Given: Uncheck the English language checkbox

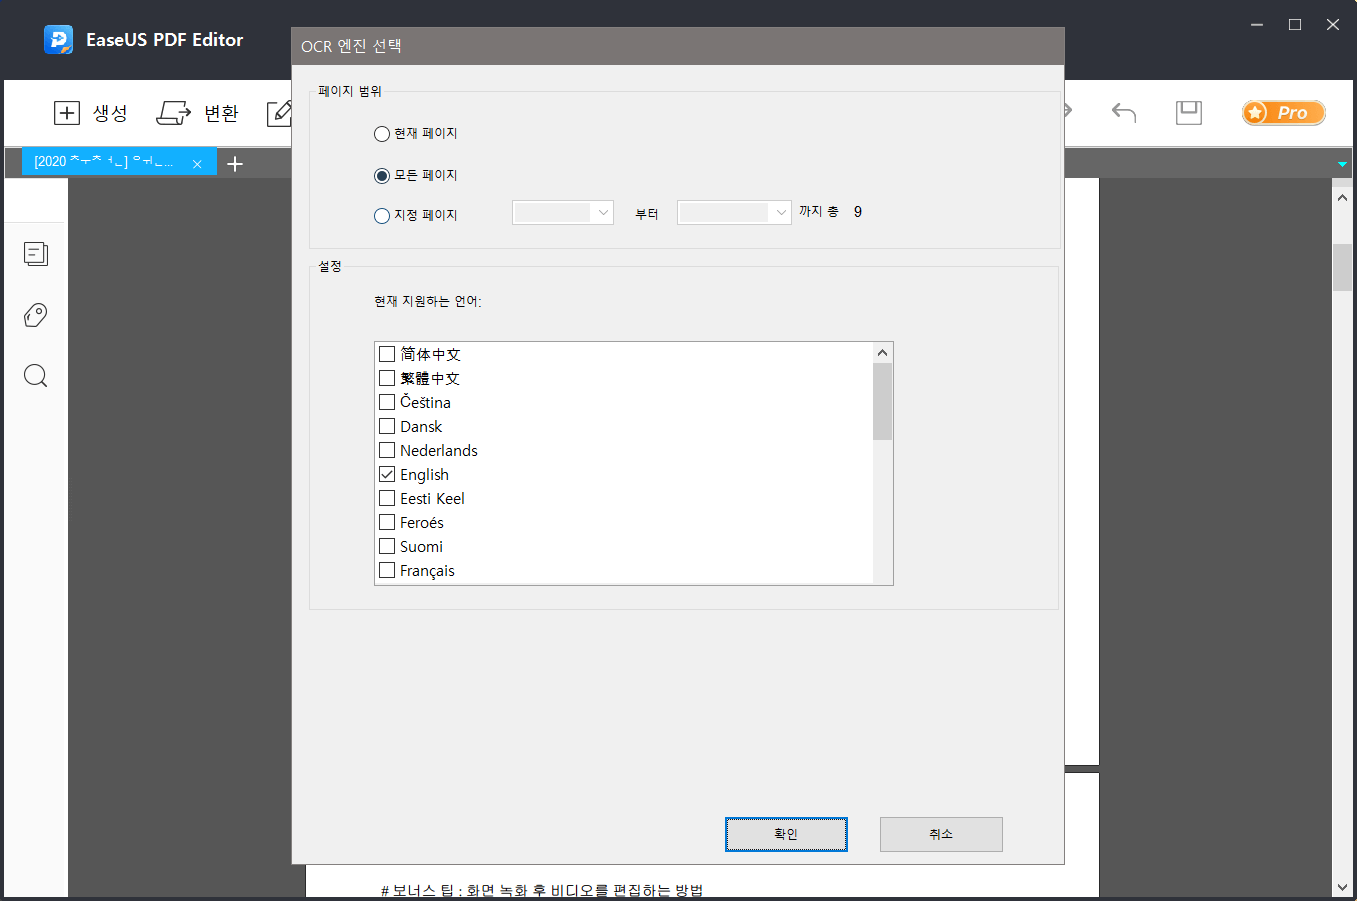Looking at the screenshot, I should [x=387, y=474].
